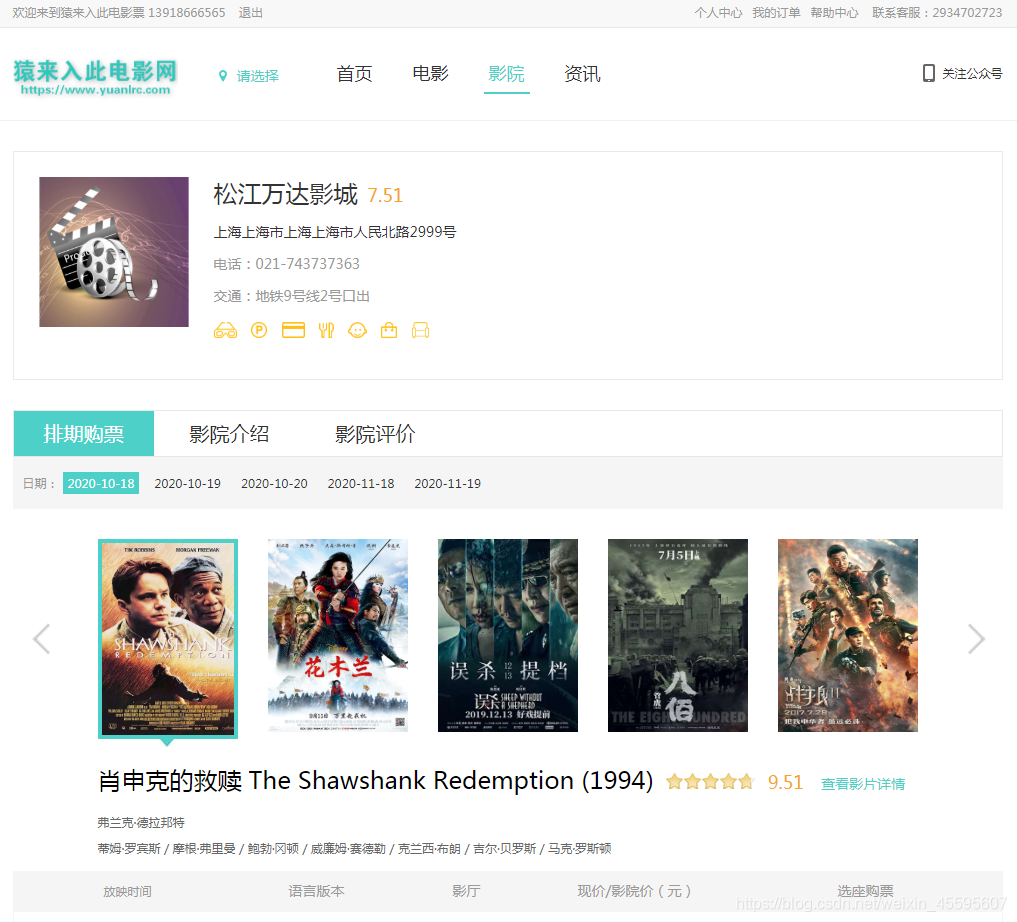The width and height of the screenshot is (1017, 922).
Task: Select date 2020-11-19
Action: coord(448,484)
